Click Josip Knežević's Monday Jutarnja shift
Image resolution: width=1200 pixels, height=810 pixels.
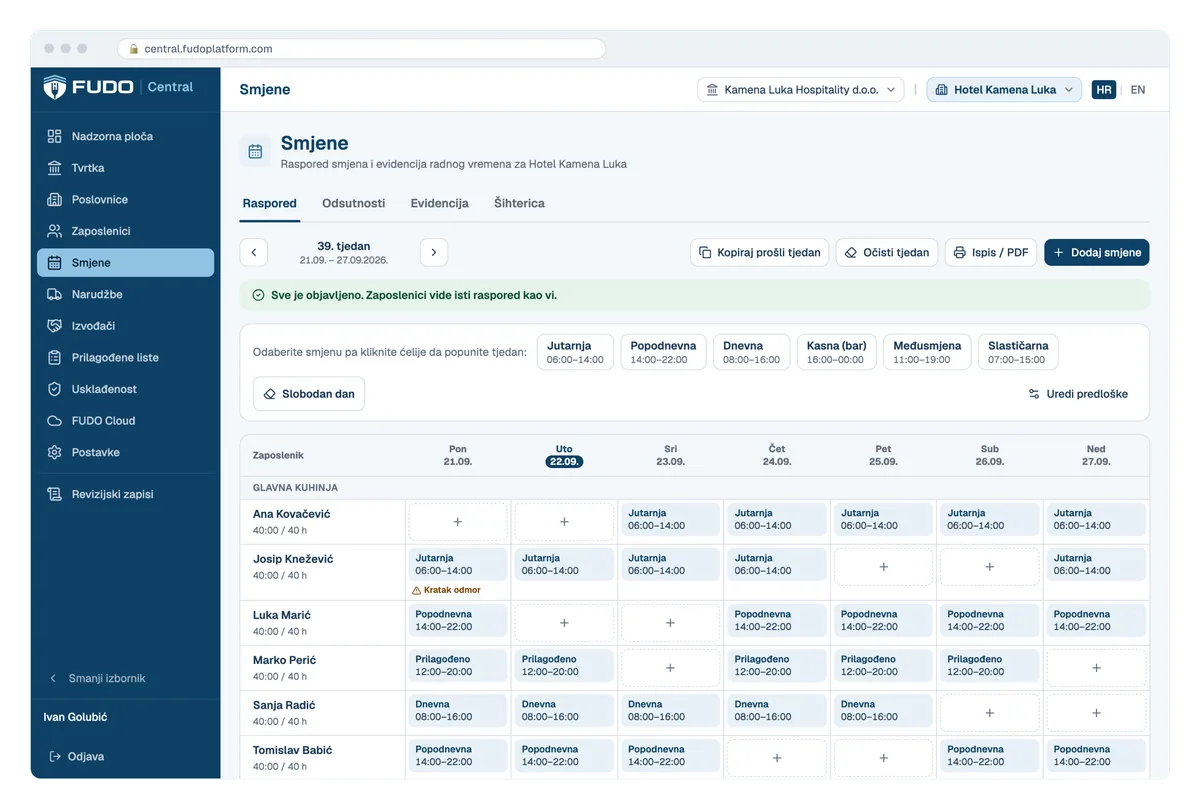click(x=458, y=564)
